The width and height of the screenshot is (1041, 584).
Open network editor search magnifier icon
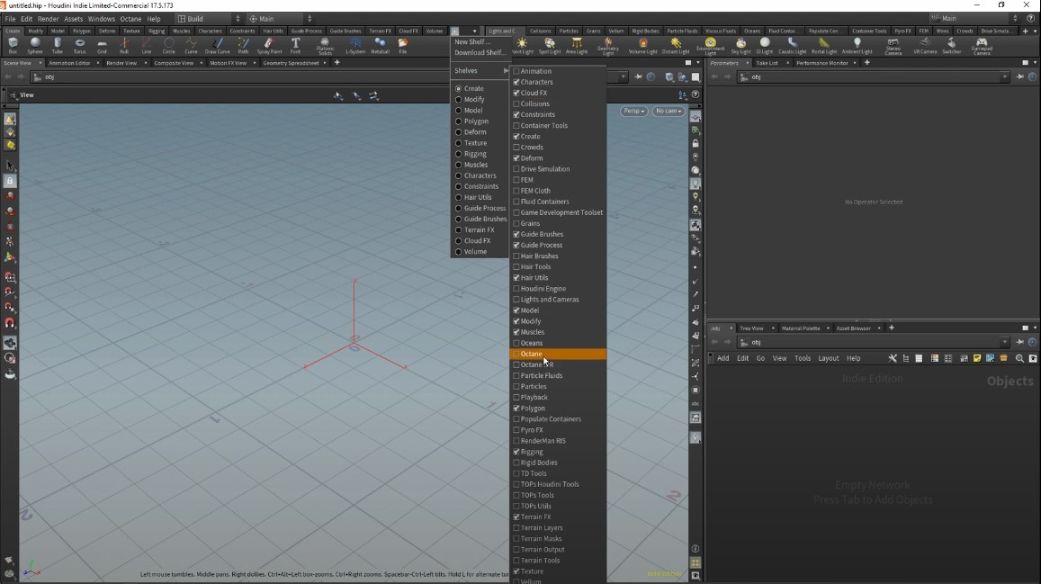[1019, 358]
